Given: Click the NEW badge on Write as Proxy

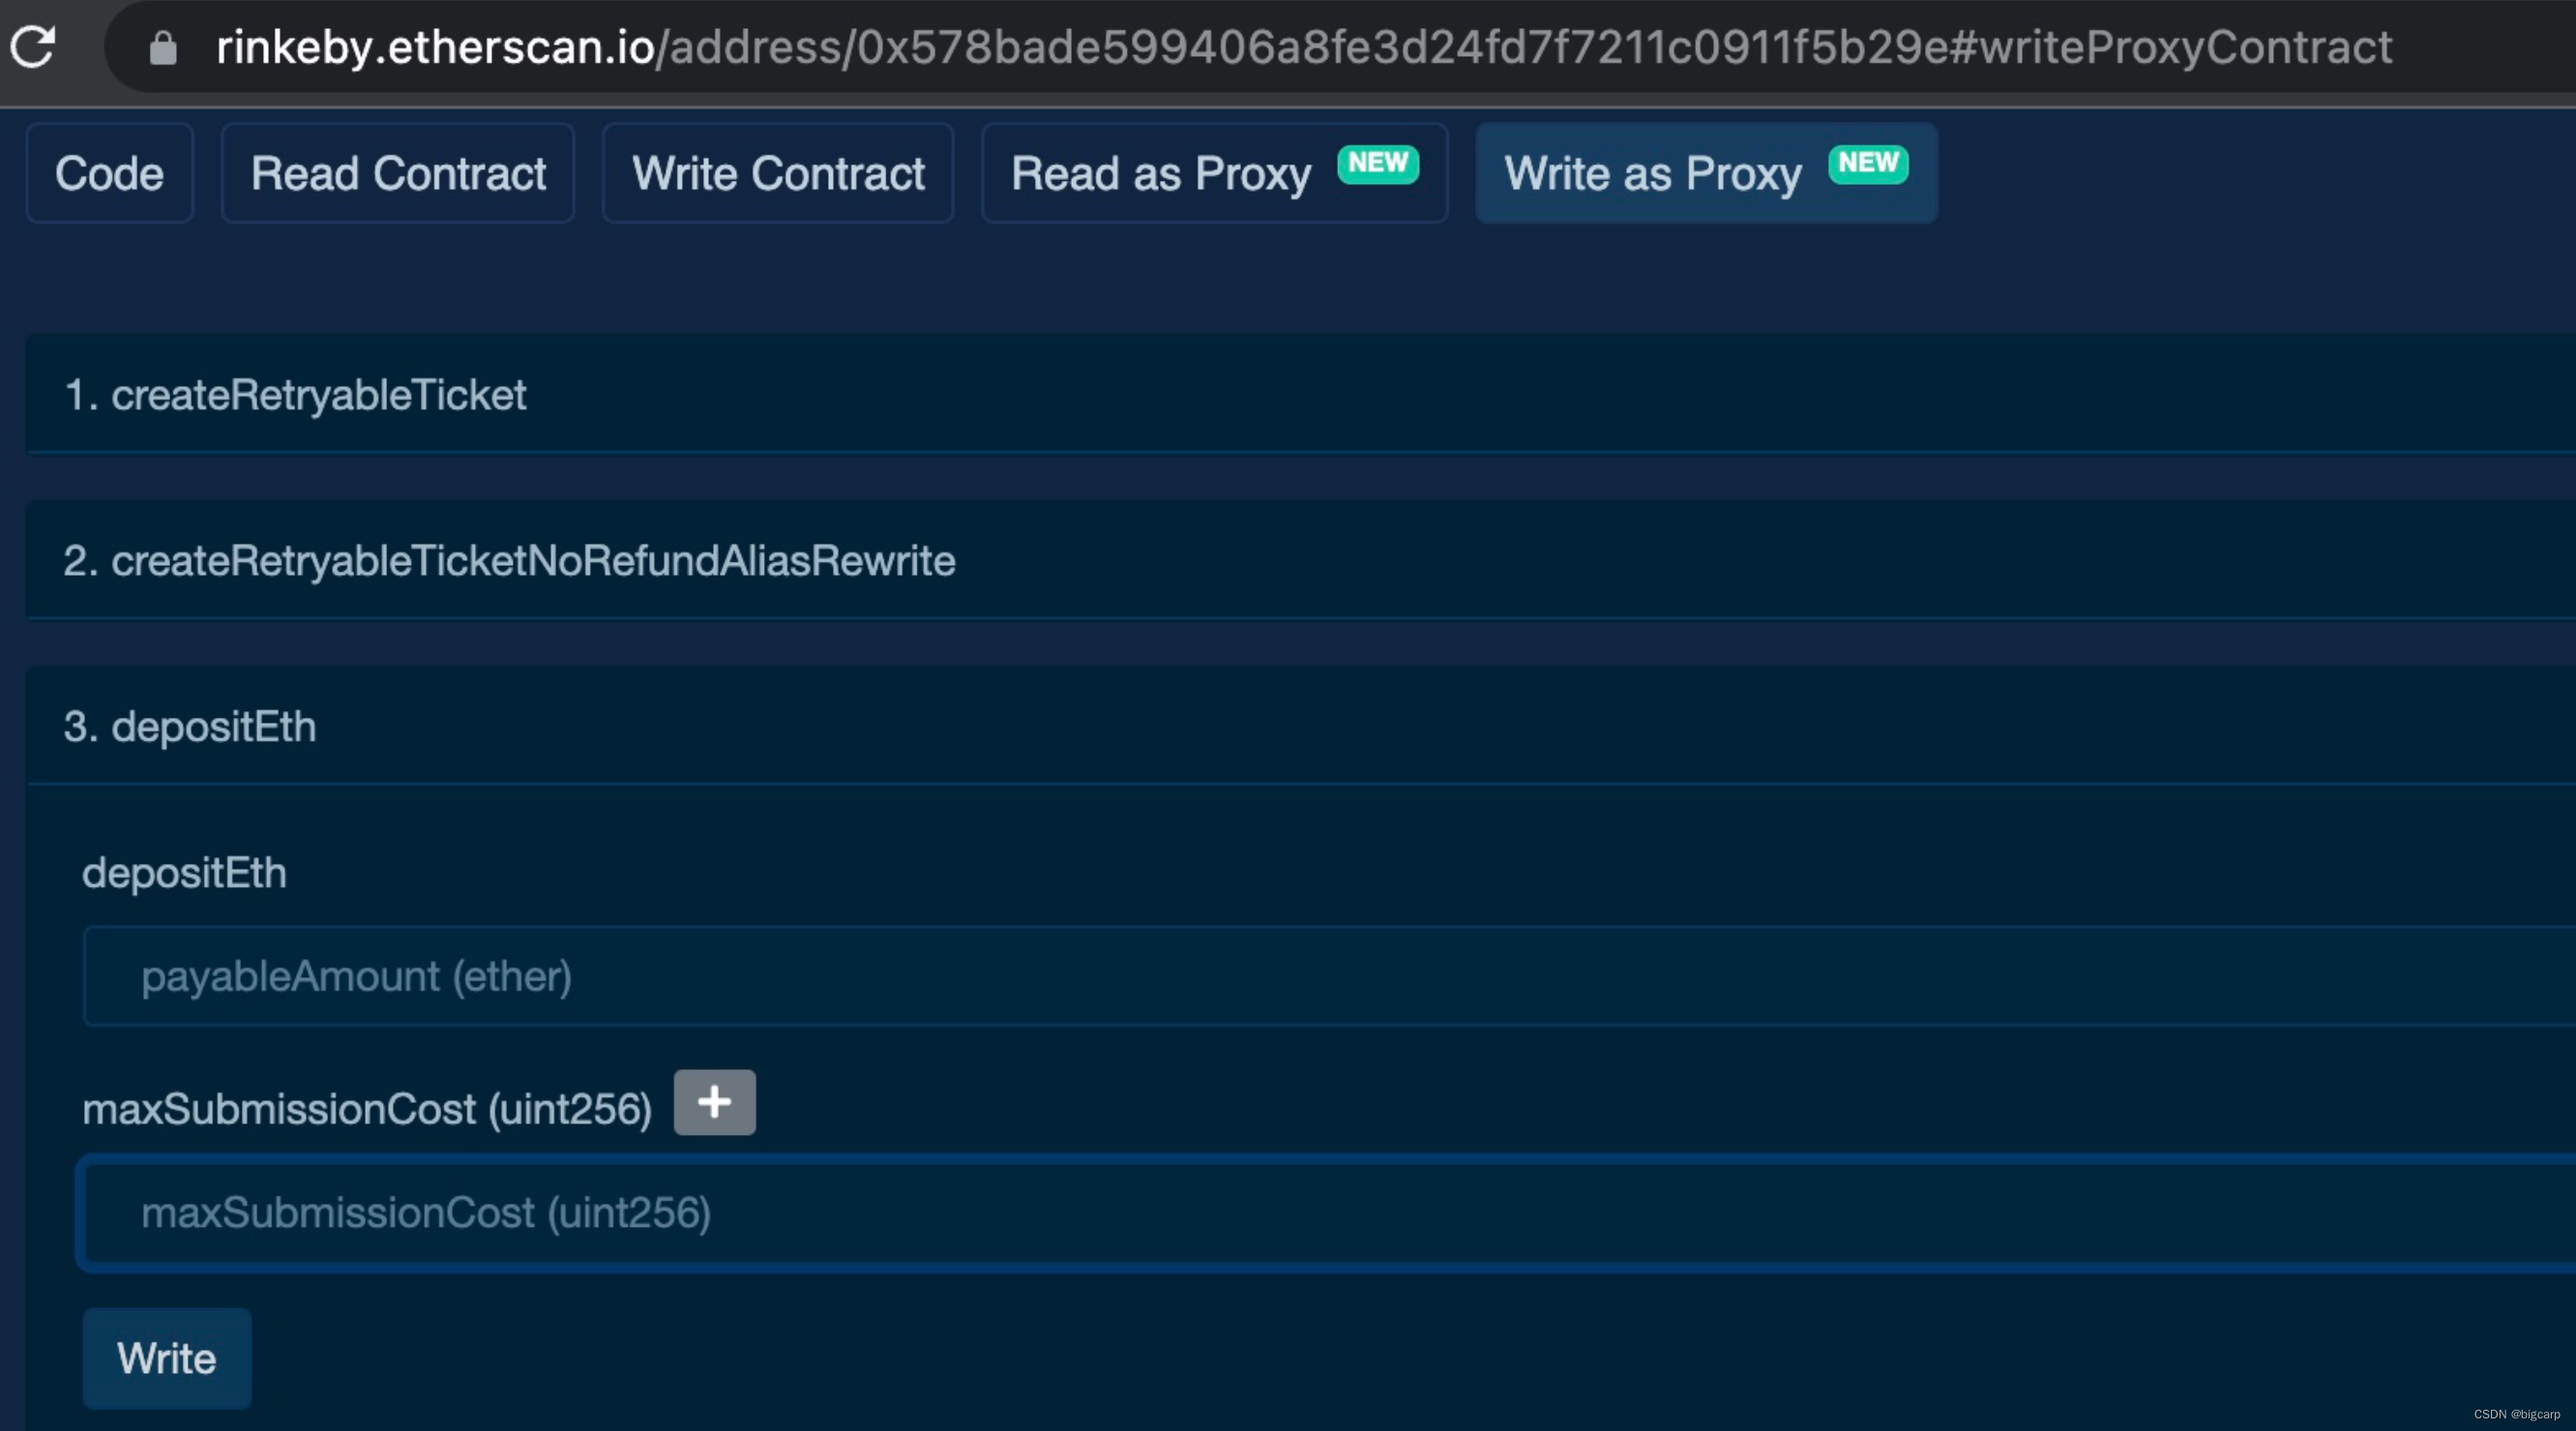Looking at the screenshot, I should point(1868,164).
